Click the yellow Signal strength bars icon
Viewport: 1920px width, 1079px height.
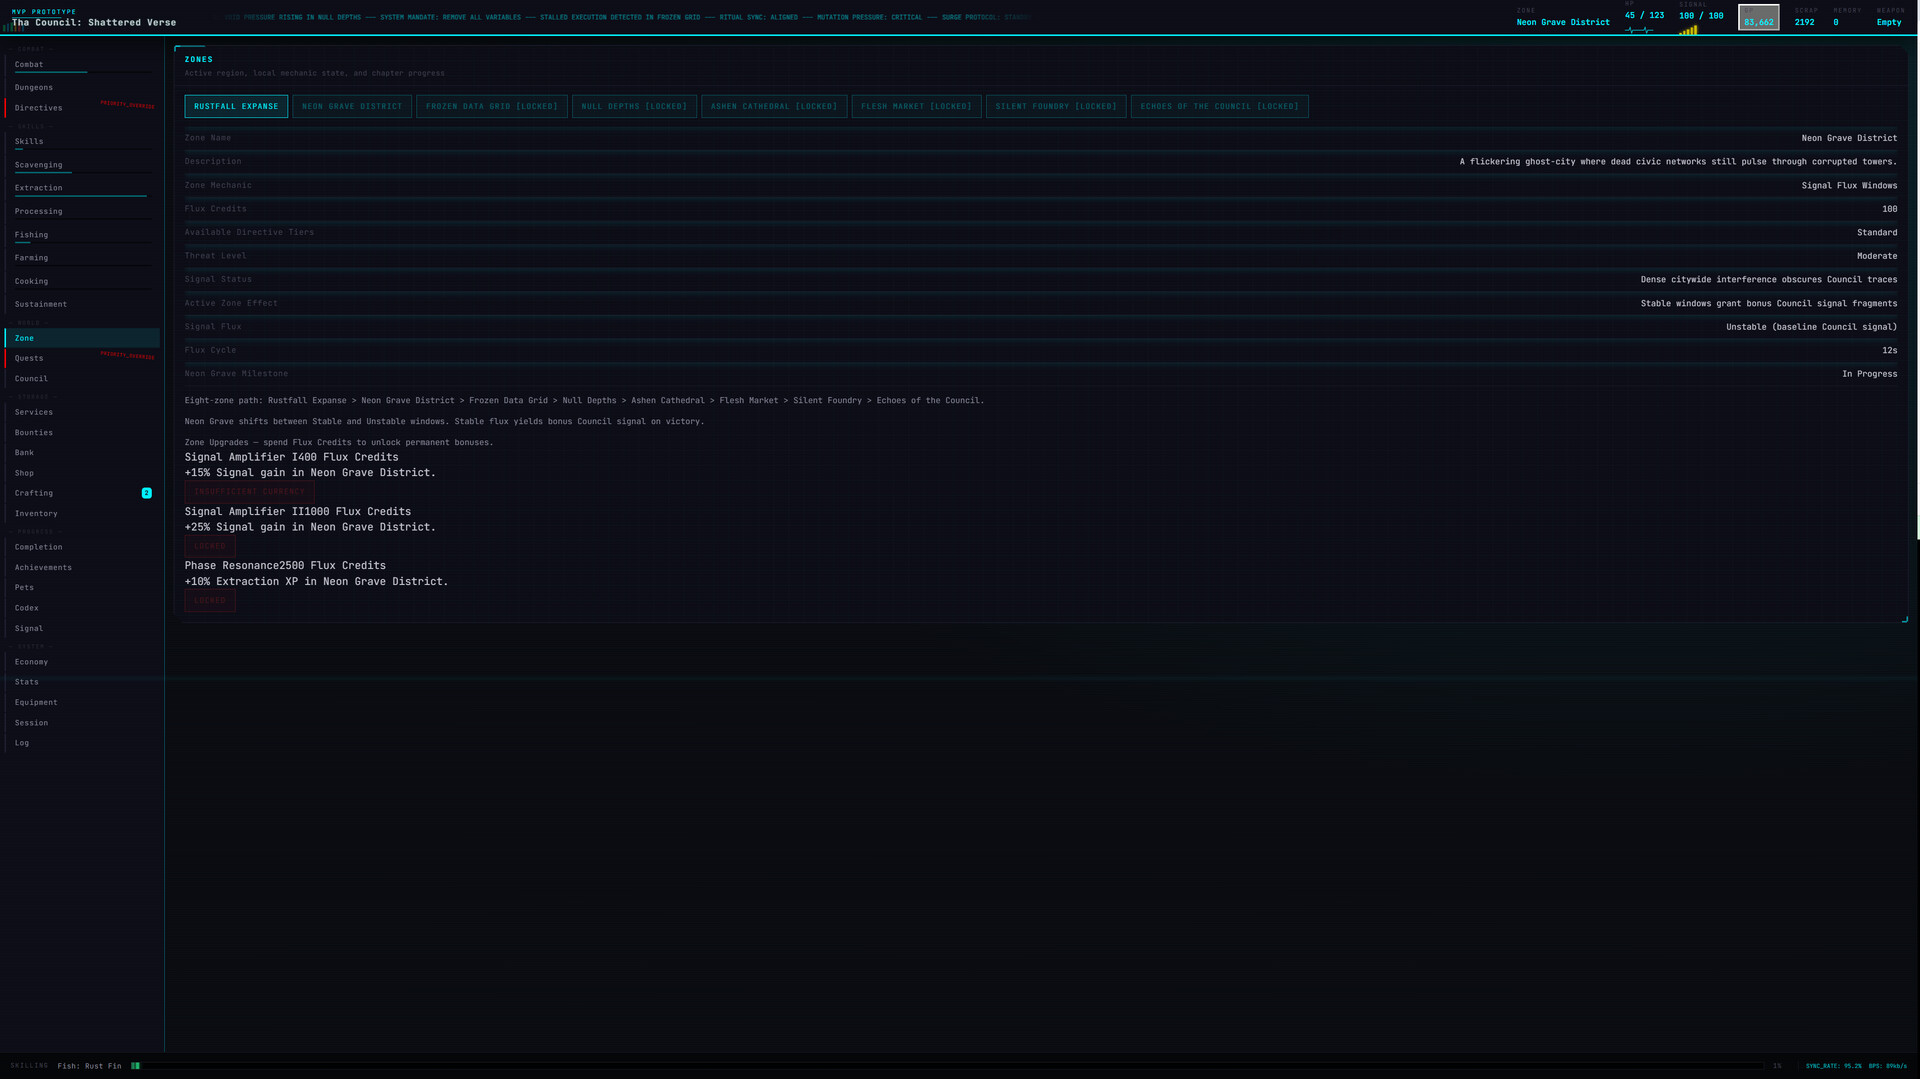coord(1688,31)
